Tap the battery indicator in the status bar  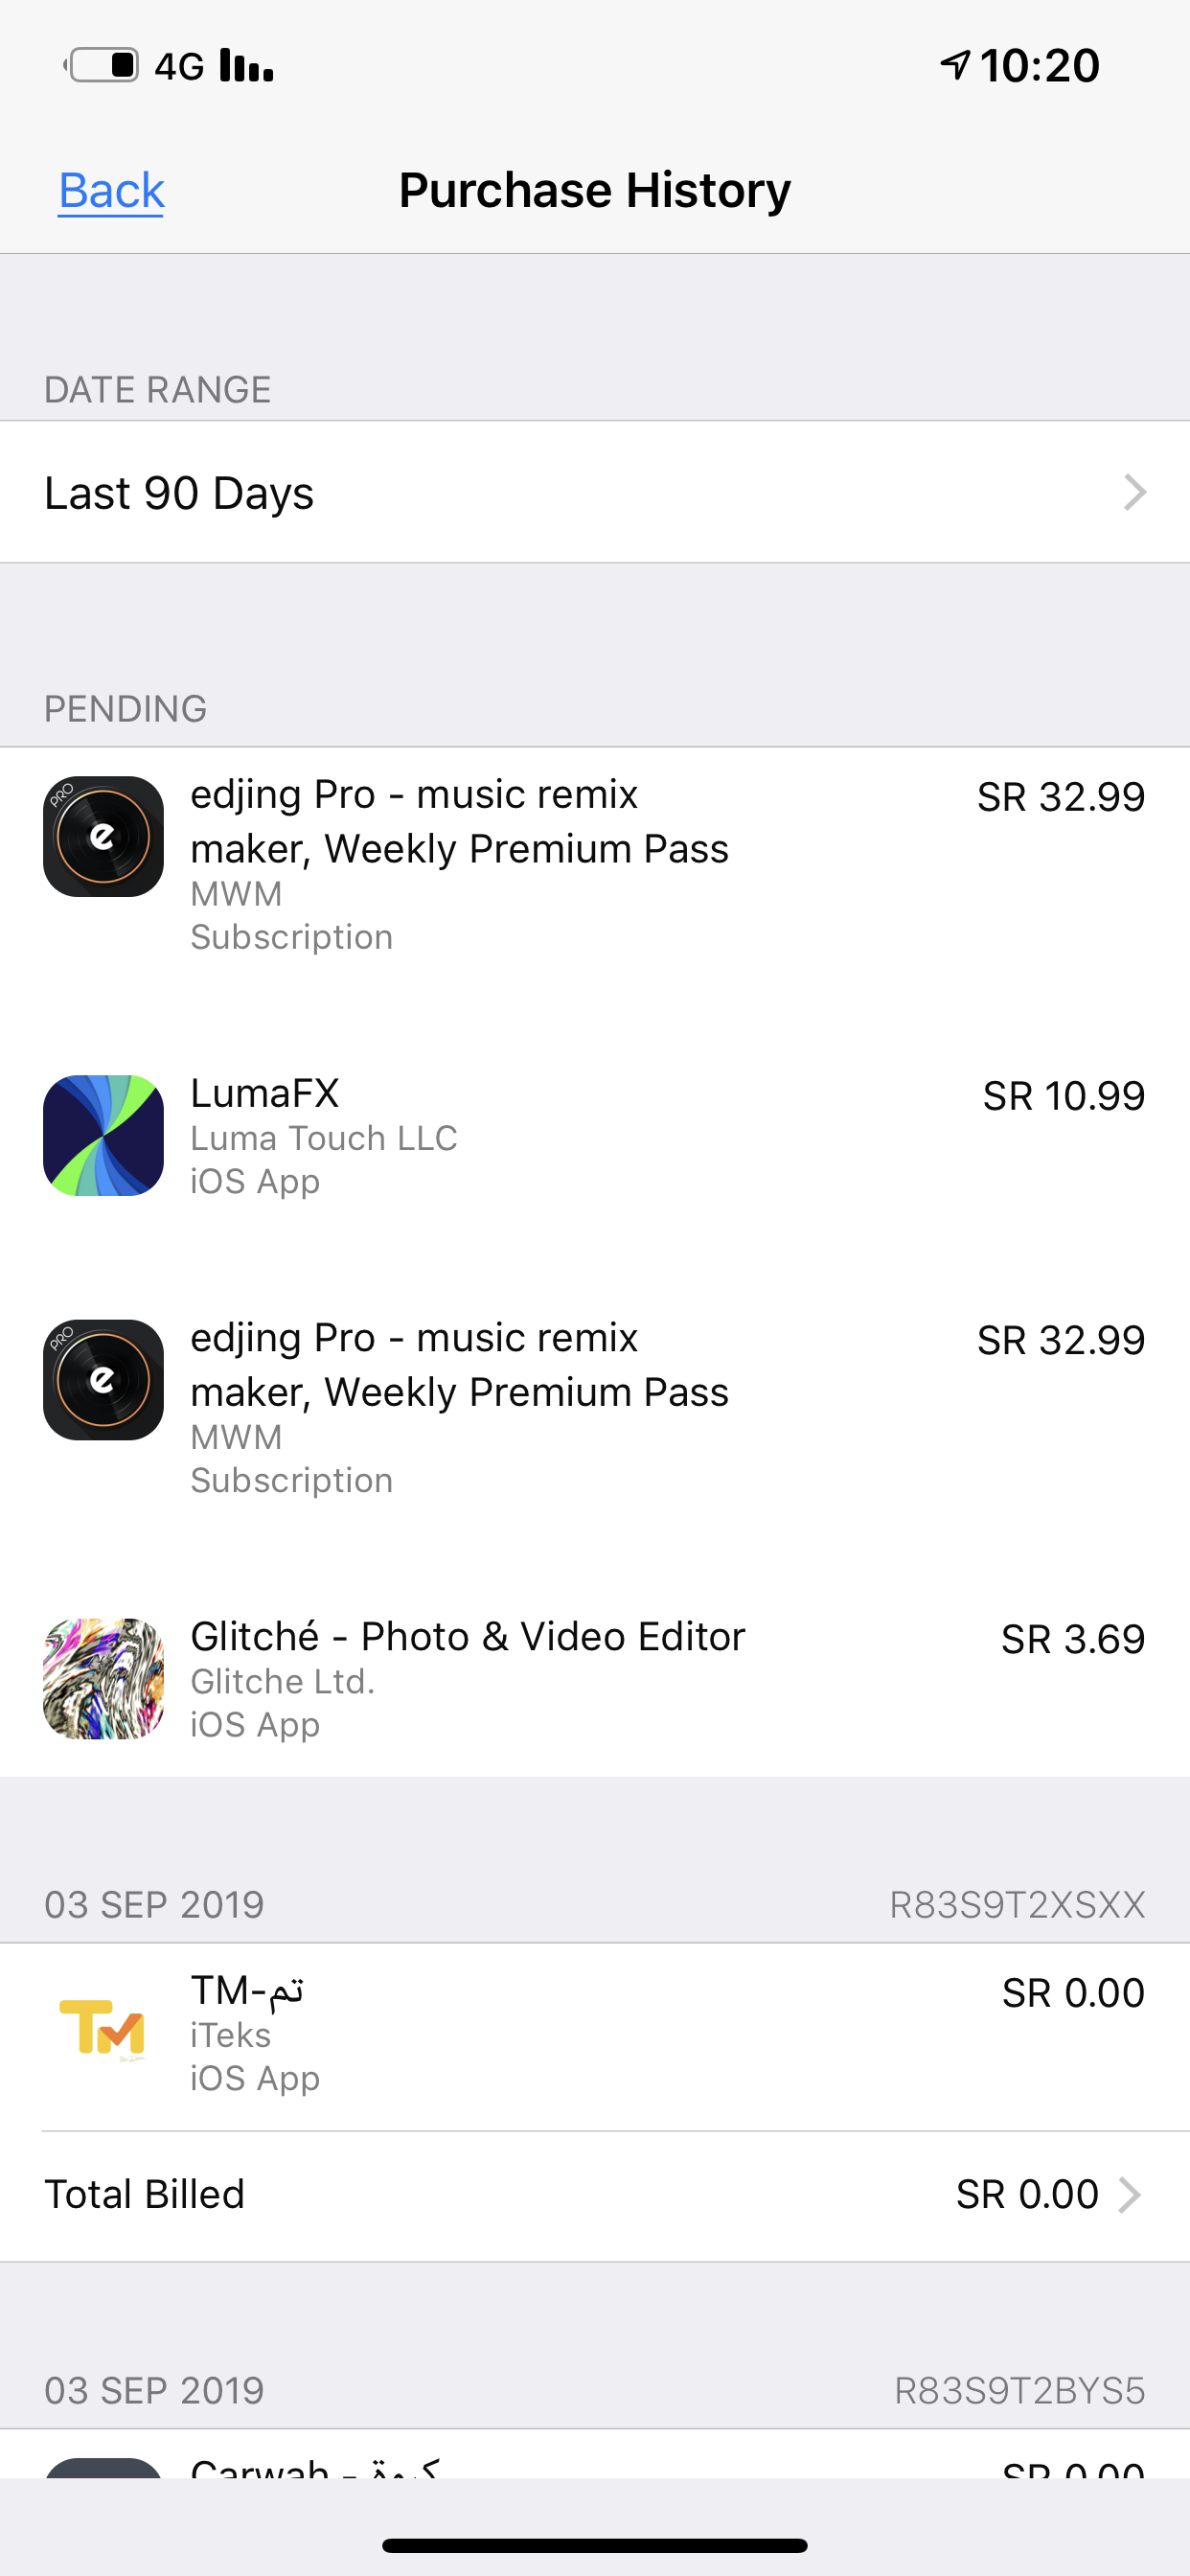coord(102,65)
